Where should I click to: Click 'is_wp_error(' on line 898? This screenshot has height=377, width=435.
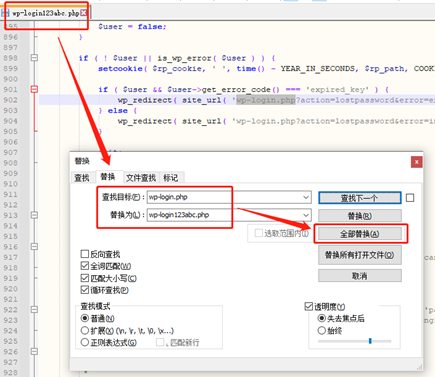pyautogui.click(x=187, y=58)
